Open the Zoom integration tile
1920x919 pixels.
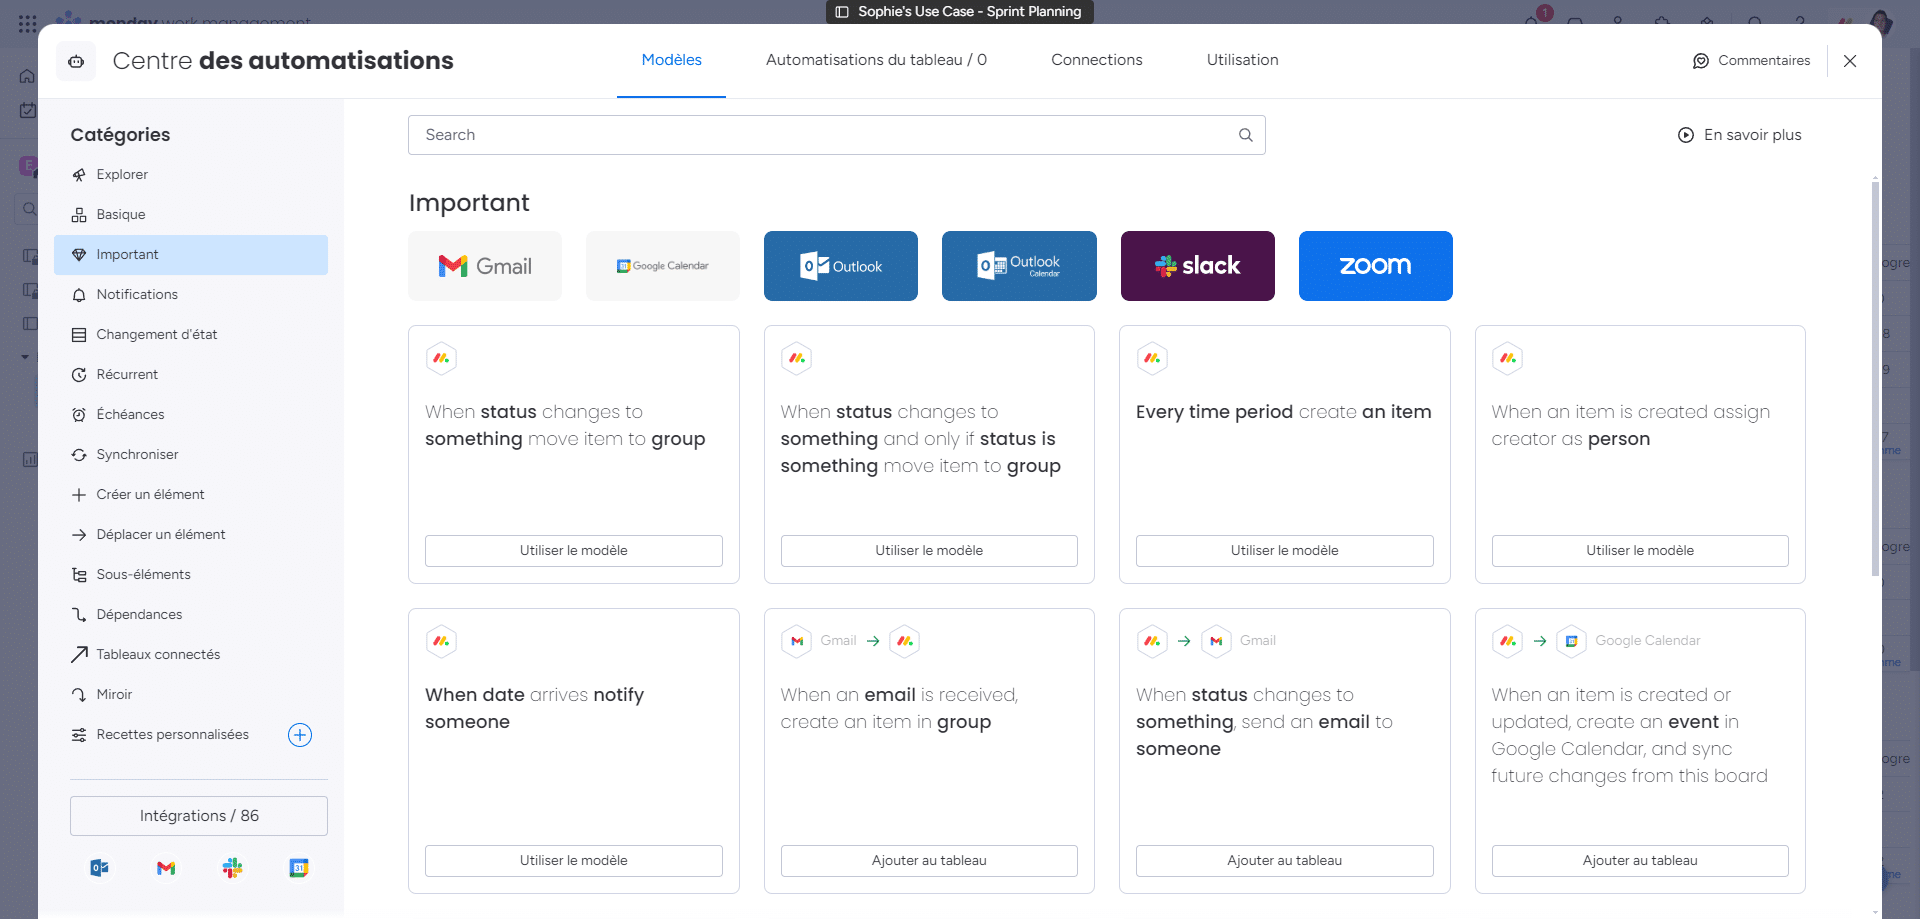click(1376, 266)
